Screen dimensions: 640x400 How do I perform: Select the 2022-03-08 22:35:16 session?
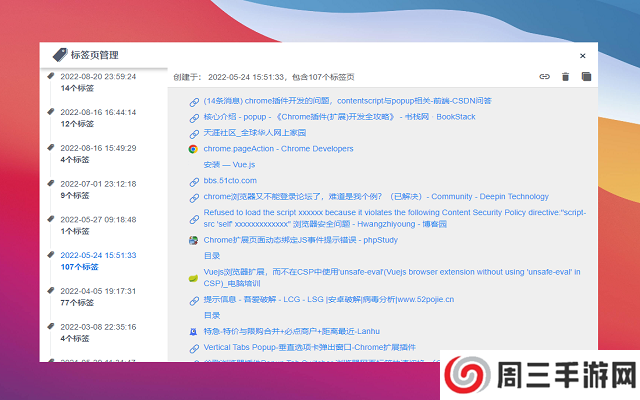pyautogui.click(x=98, y=327)
